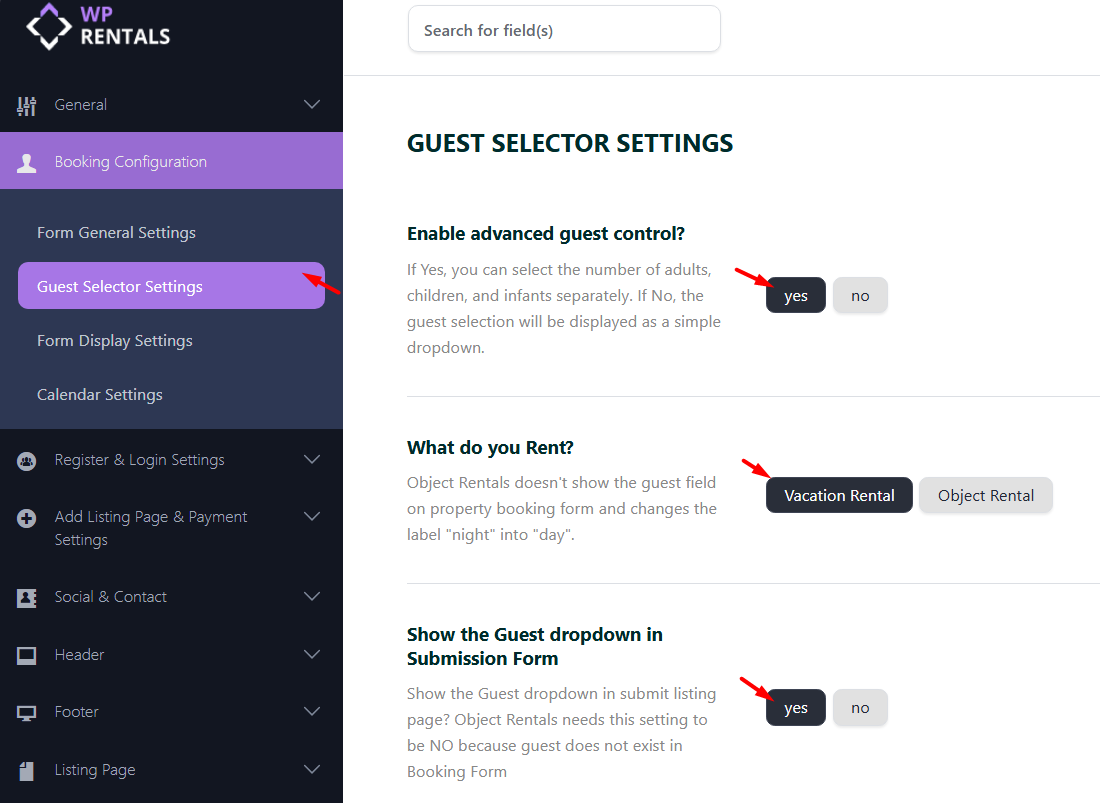This screenshot has height=803, width=1100.
Task: Select Object Rental as rental type
Action: click(986, 496)
